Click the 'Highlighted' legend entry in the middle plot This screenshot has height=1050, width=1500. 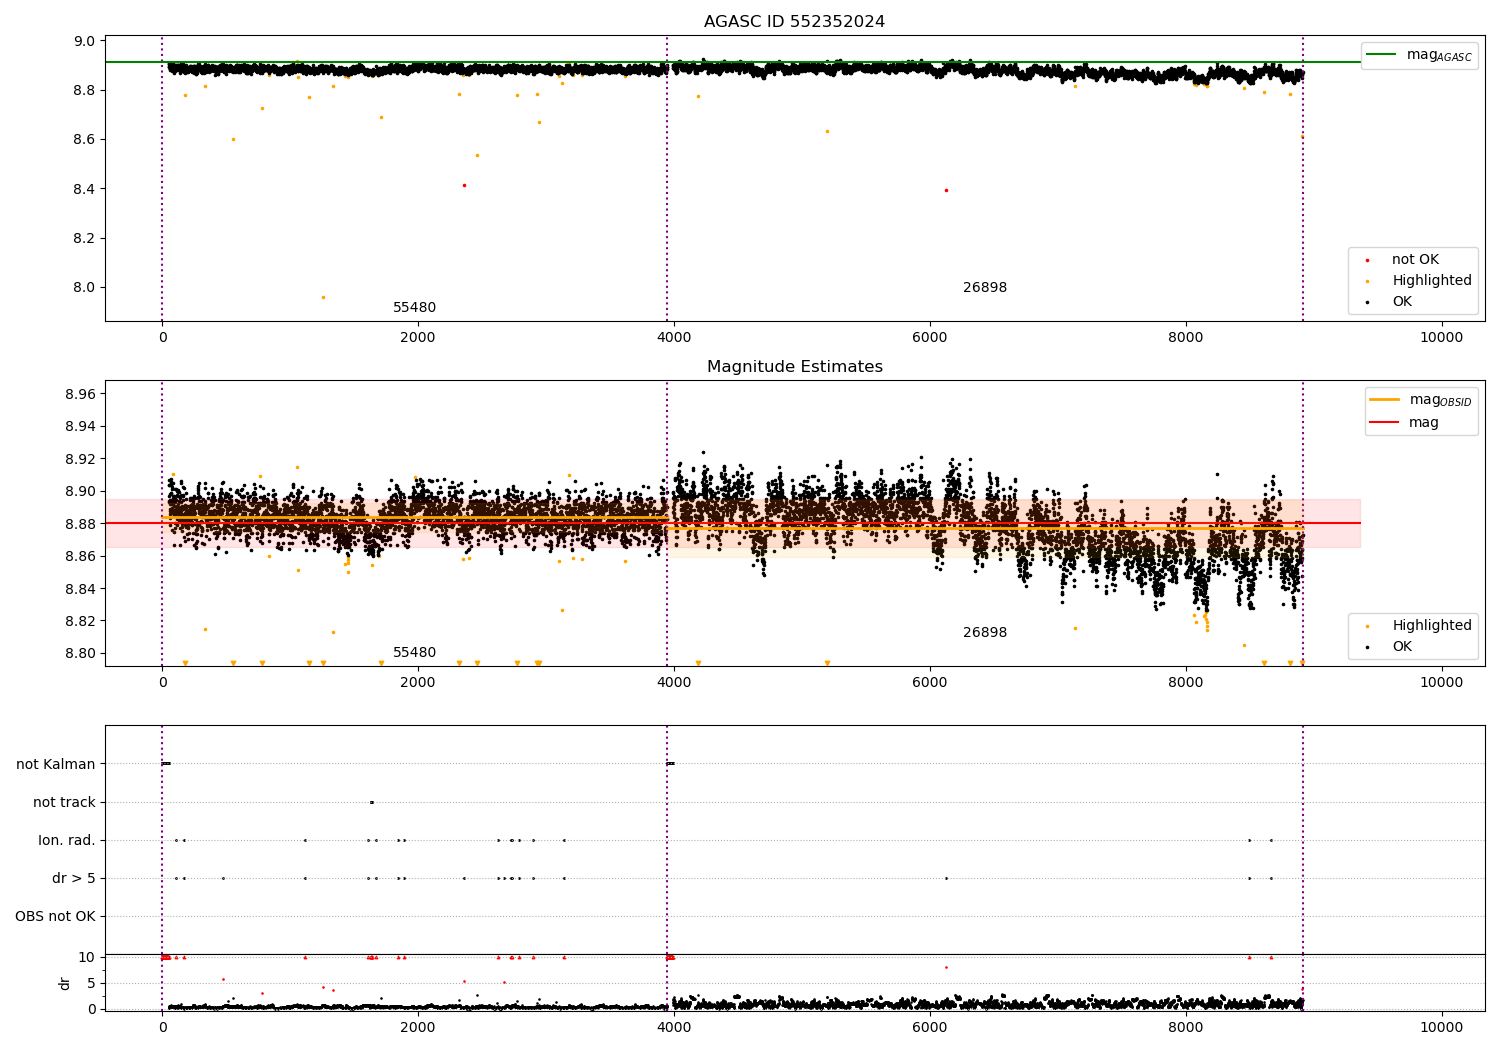pos(1432,626)
